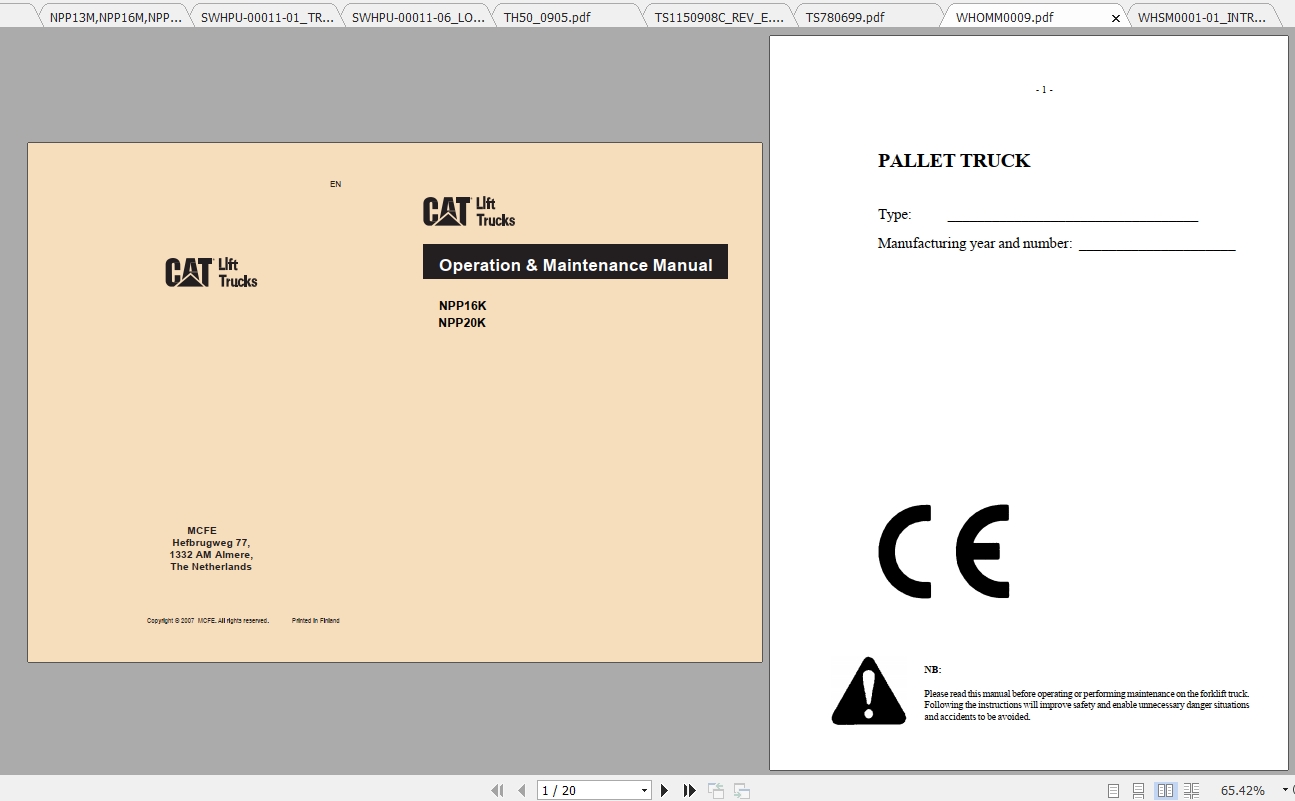Click the 'Type:' label on page 1
This screenshot has height=801, width=1295.
coord(894,215)
